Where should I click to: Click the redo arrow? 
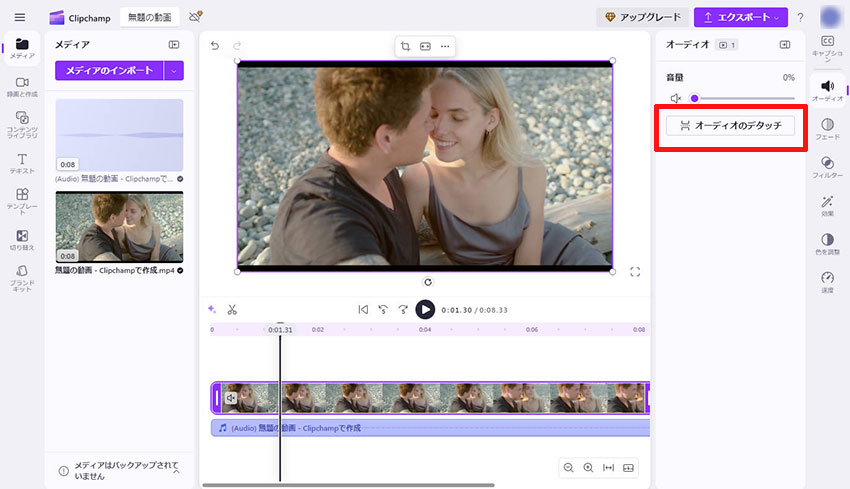click(x=237, y=46)
